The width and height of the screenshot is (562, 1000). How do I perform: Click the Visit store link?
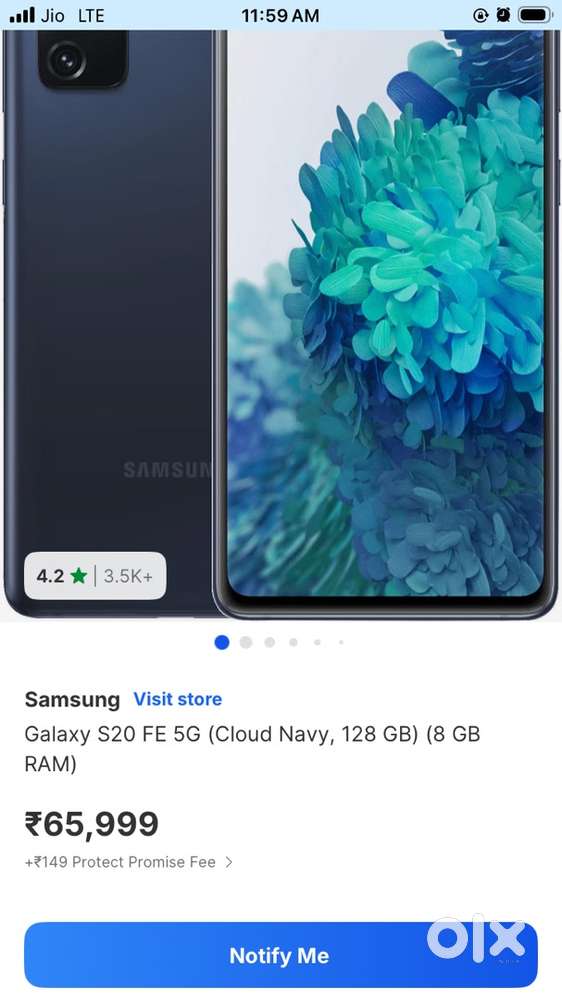pyautogui.click(x=177, y=699)
